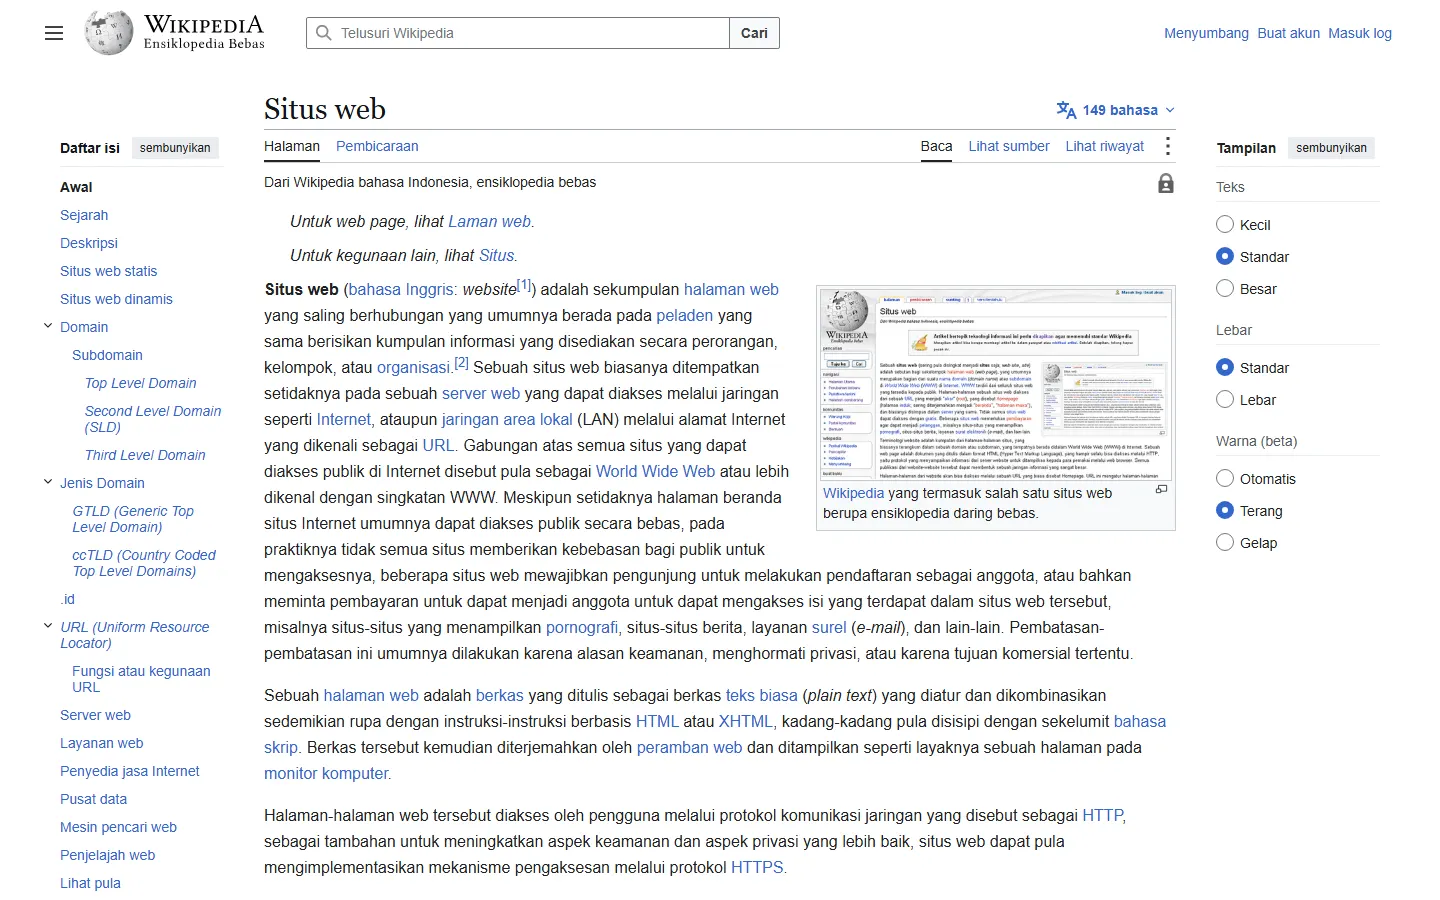Choose Lebar page width
Image resolution: width=1440 pixels, height=900 pixels.
(1225, 400)
